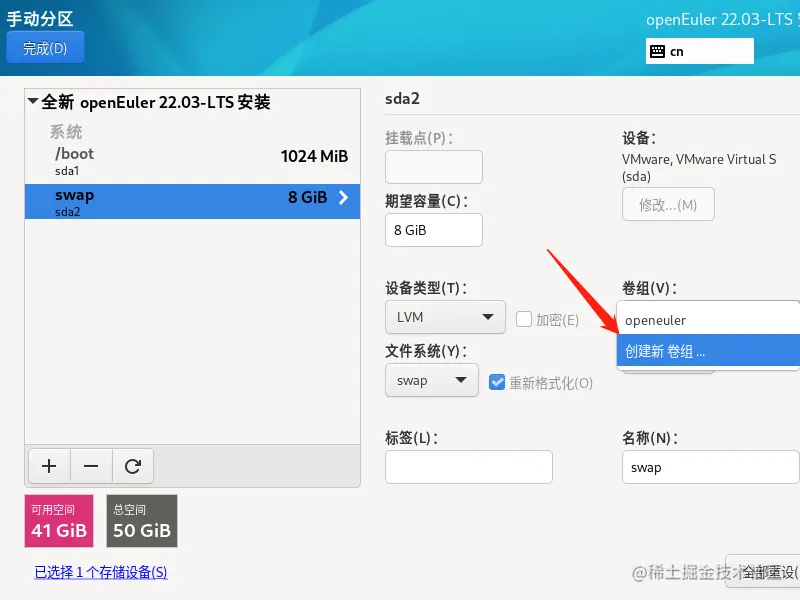
Task: Remove selected partition with minus icon
Action: click(x=91, y=466)
